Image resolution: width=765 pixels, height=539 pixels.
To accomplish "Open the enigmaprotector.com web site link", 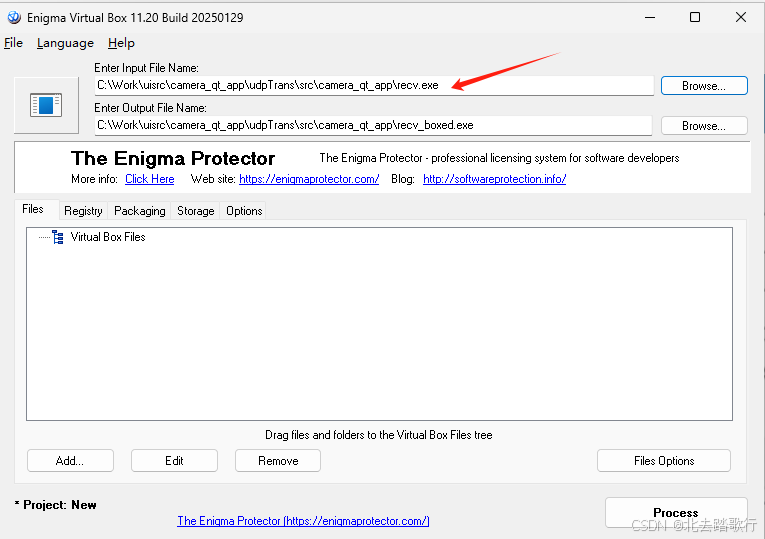I will click(309, 179).
